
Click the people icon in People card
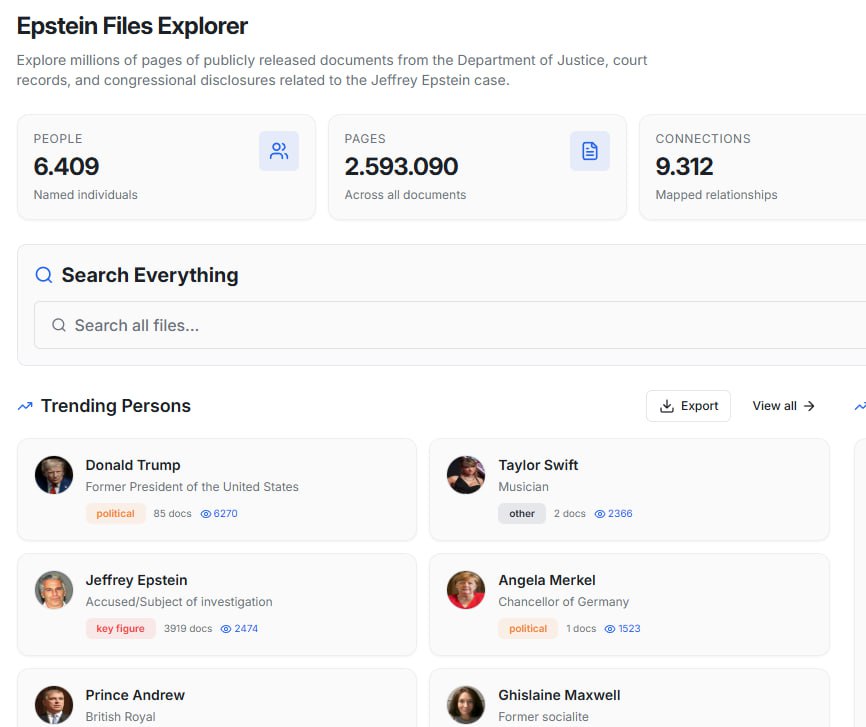pos(279,151)
